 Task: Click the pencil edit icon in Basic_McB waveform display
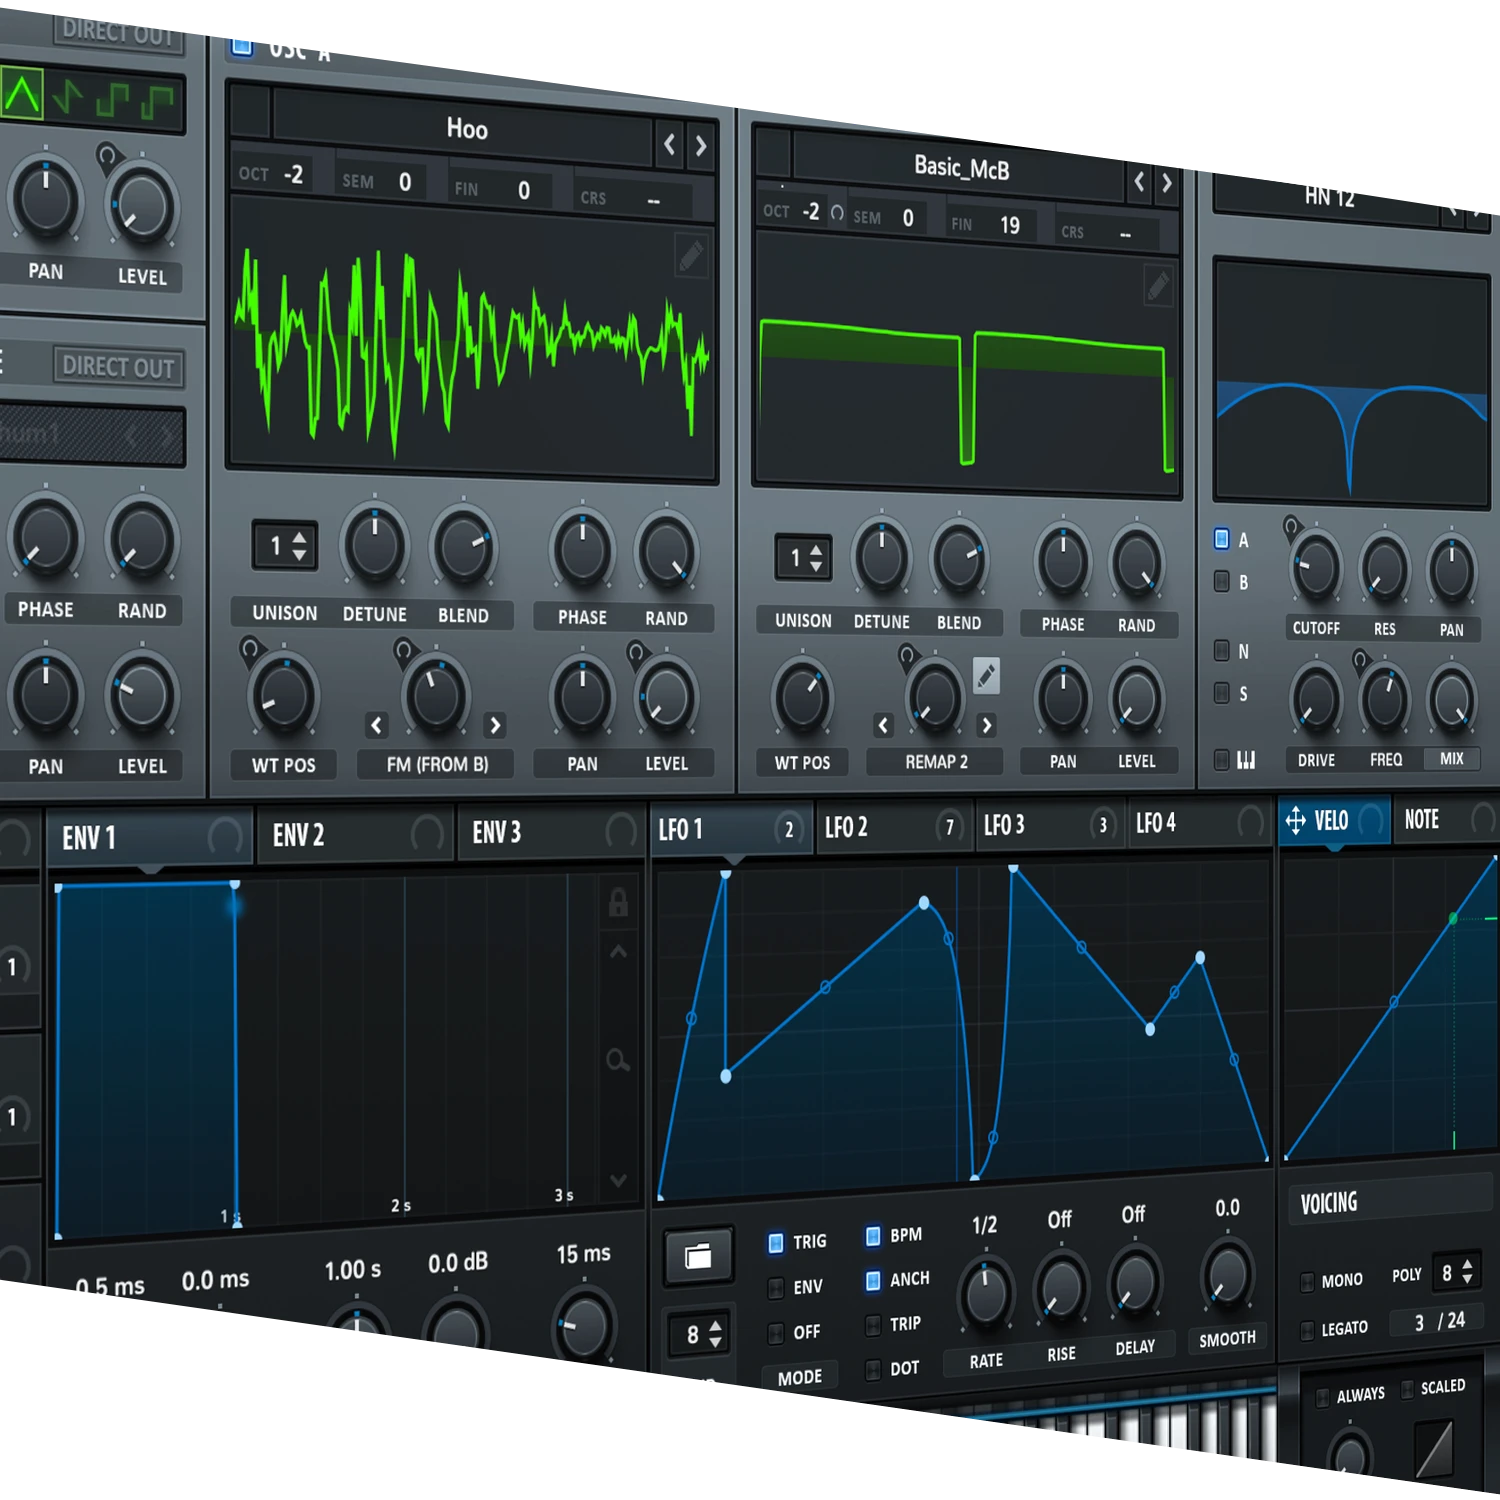pos(1157,287)
